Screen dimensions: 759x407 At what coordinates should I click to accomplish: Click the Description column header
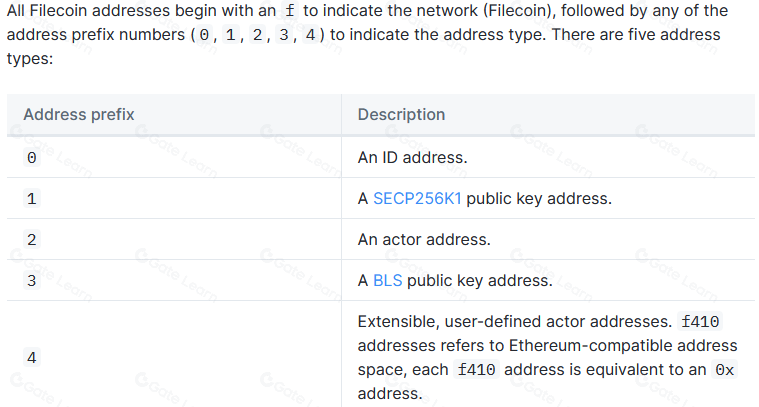[401, 114]
